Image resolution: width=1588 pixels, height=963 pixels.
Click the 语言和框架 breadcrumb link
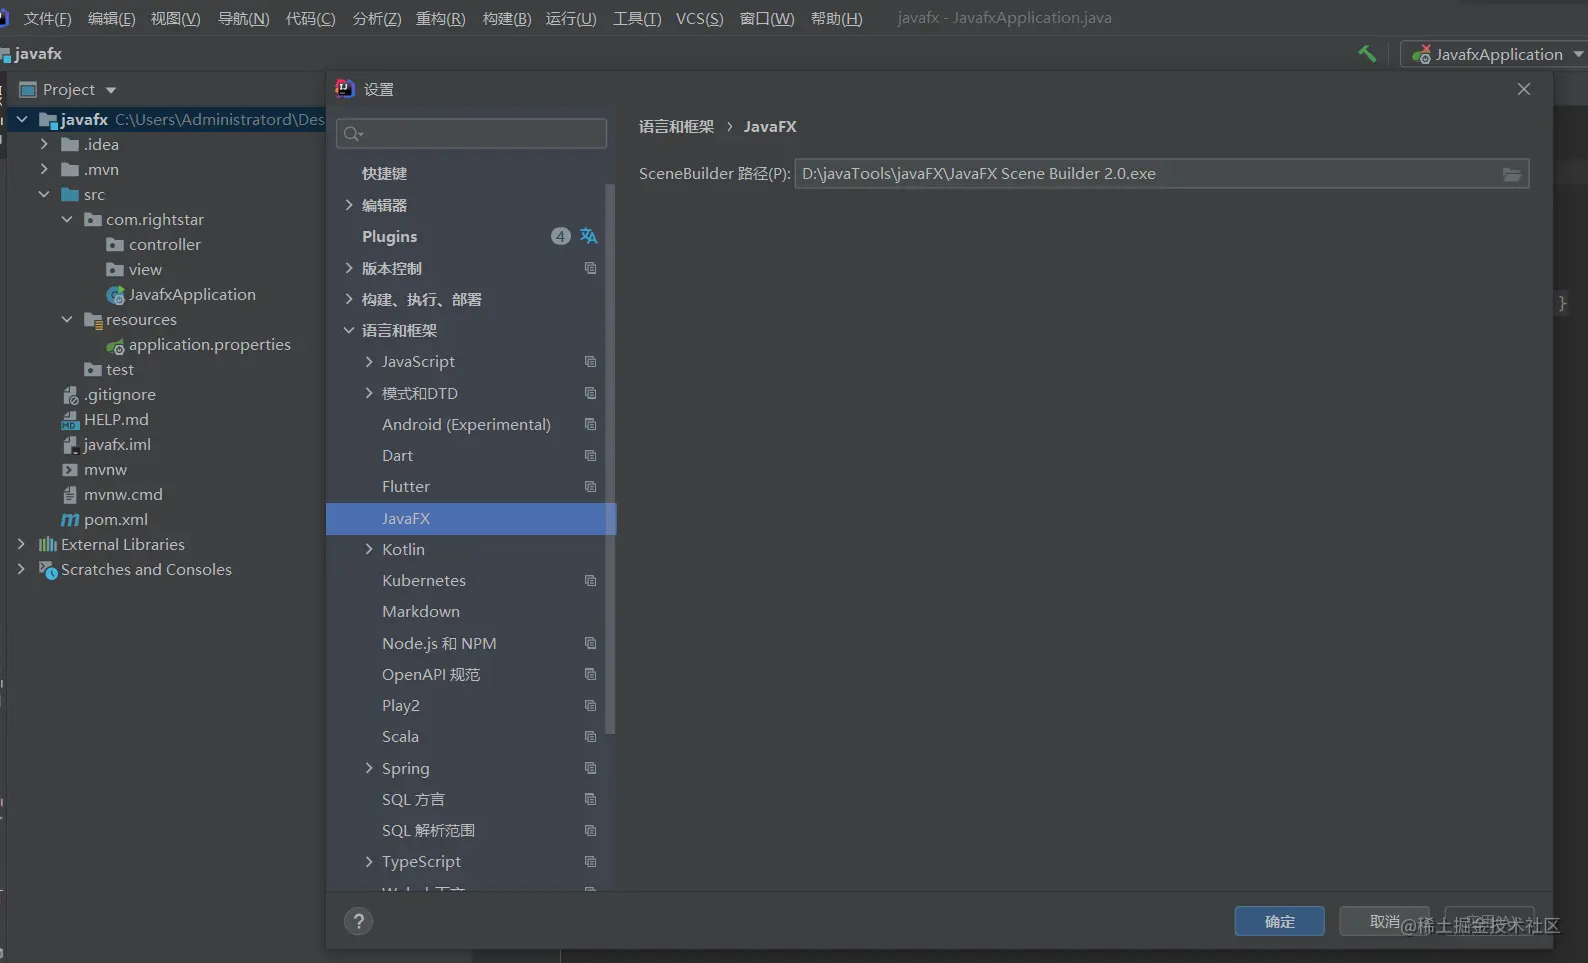pos(676,127)
